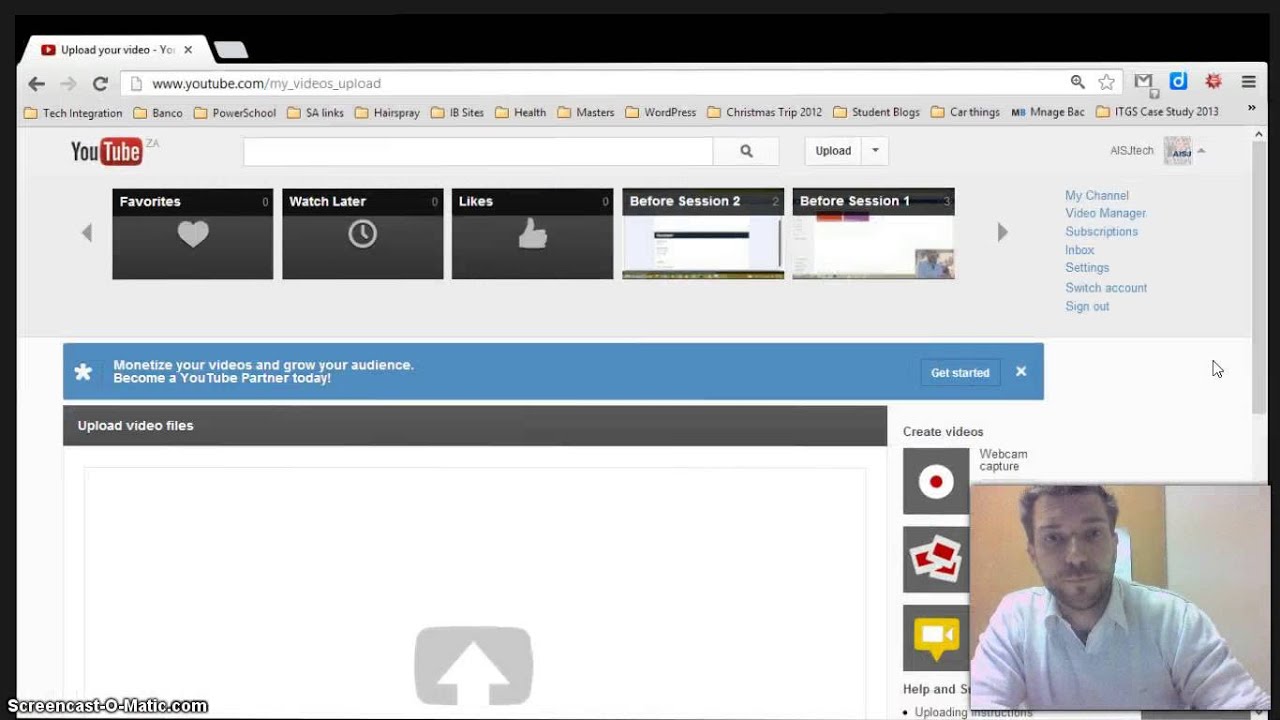Open the Car things bookmark folder
This screenshot has height=720, width=1280.
965,113
